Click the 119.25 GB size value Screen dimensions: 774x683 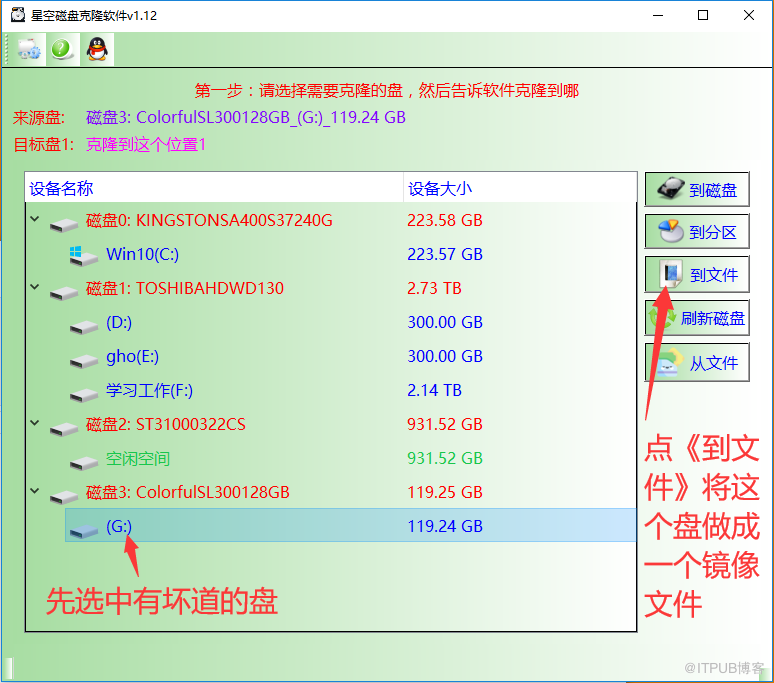[445, 493]
